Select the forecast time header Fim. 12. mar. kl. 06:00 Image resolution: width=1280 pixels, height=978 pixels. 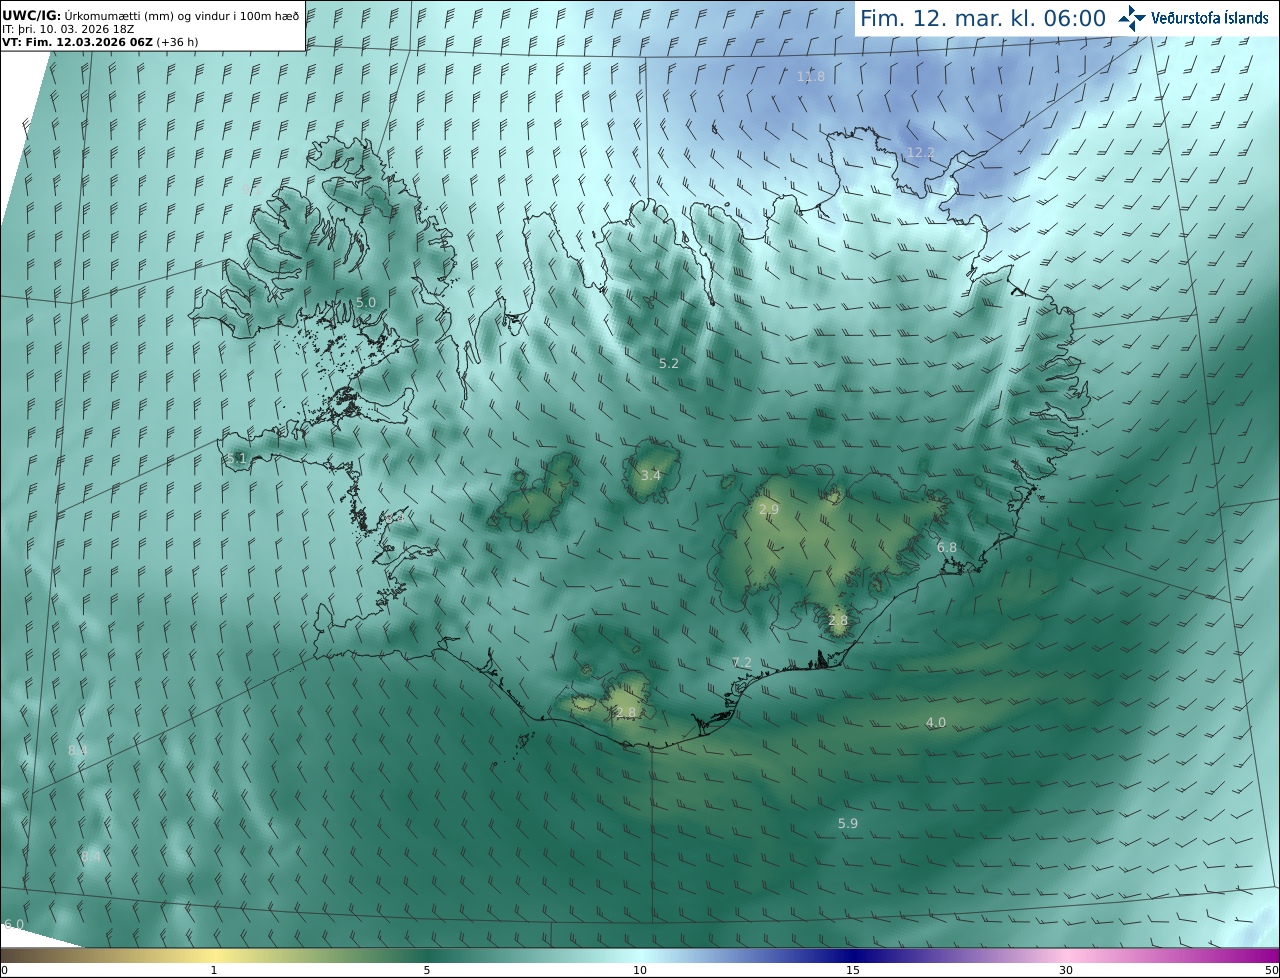click(x=983, y=18)
